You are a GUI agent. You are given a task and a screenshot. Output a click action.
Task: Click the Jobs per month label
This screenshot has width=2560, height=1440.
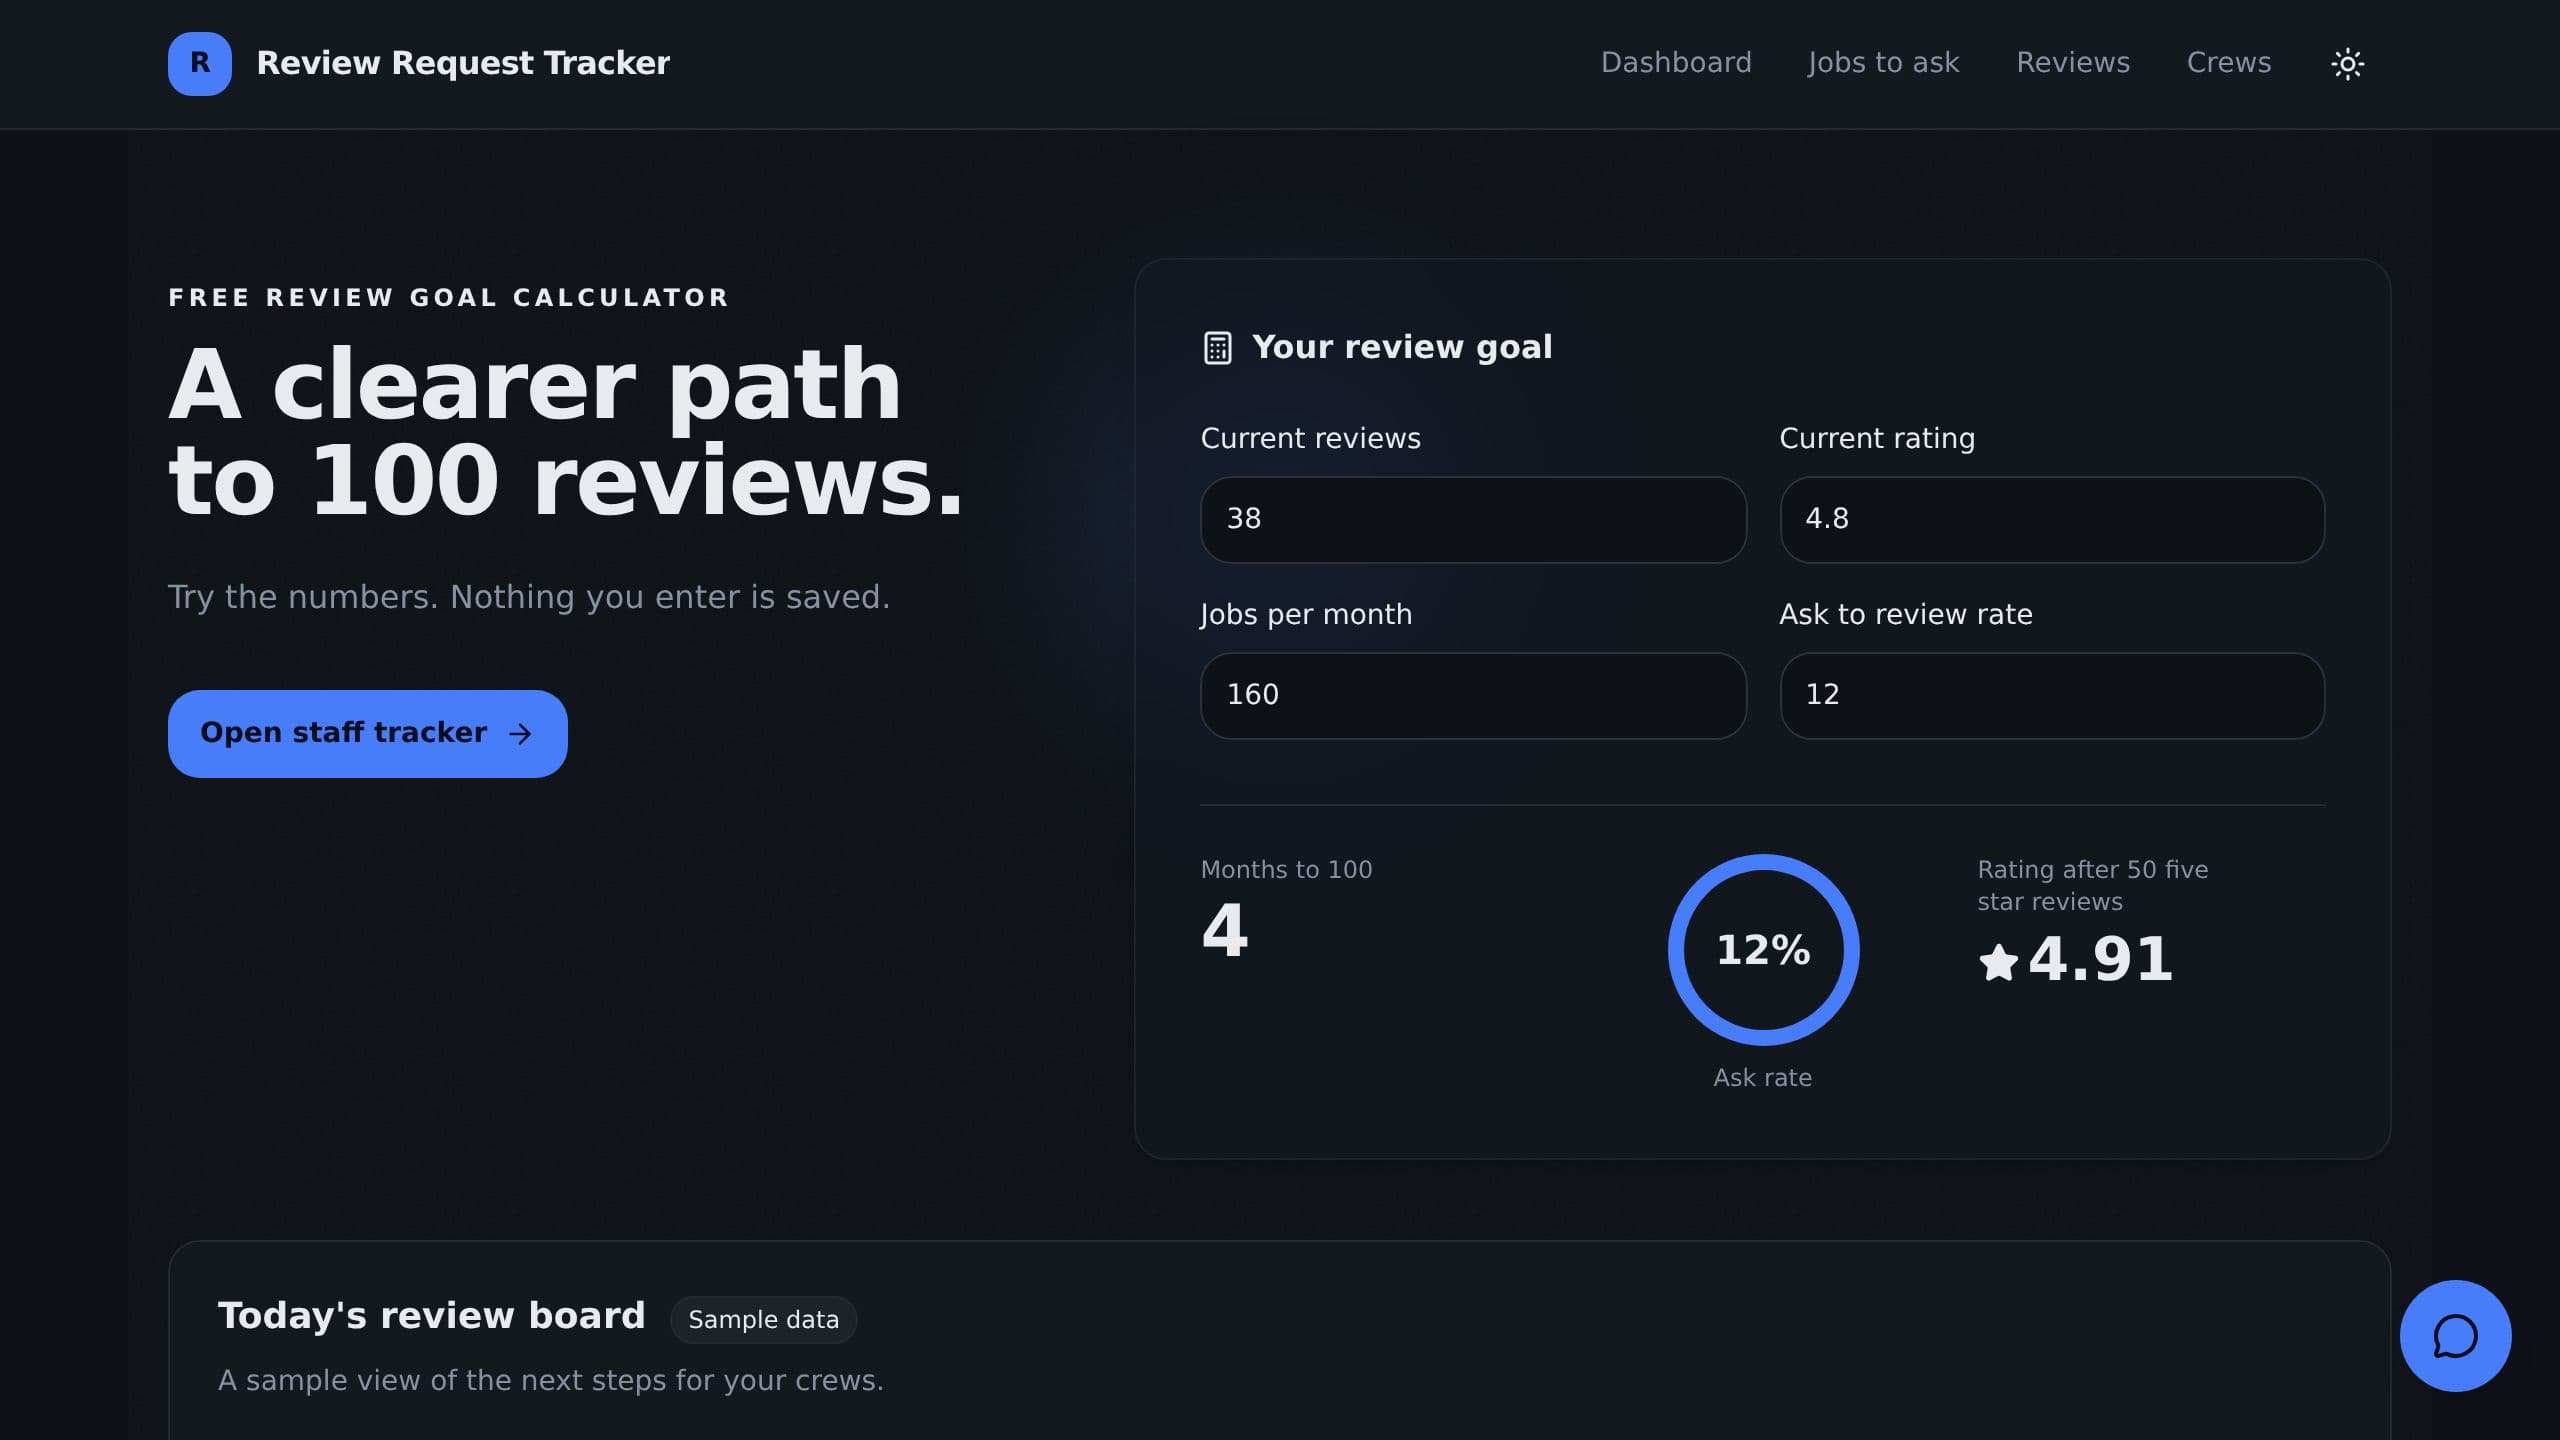[x=1306, y=614]
